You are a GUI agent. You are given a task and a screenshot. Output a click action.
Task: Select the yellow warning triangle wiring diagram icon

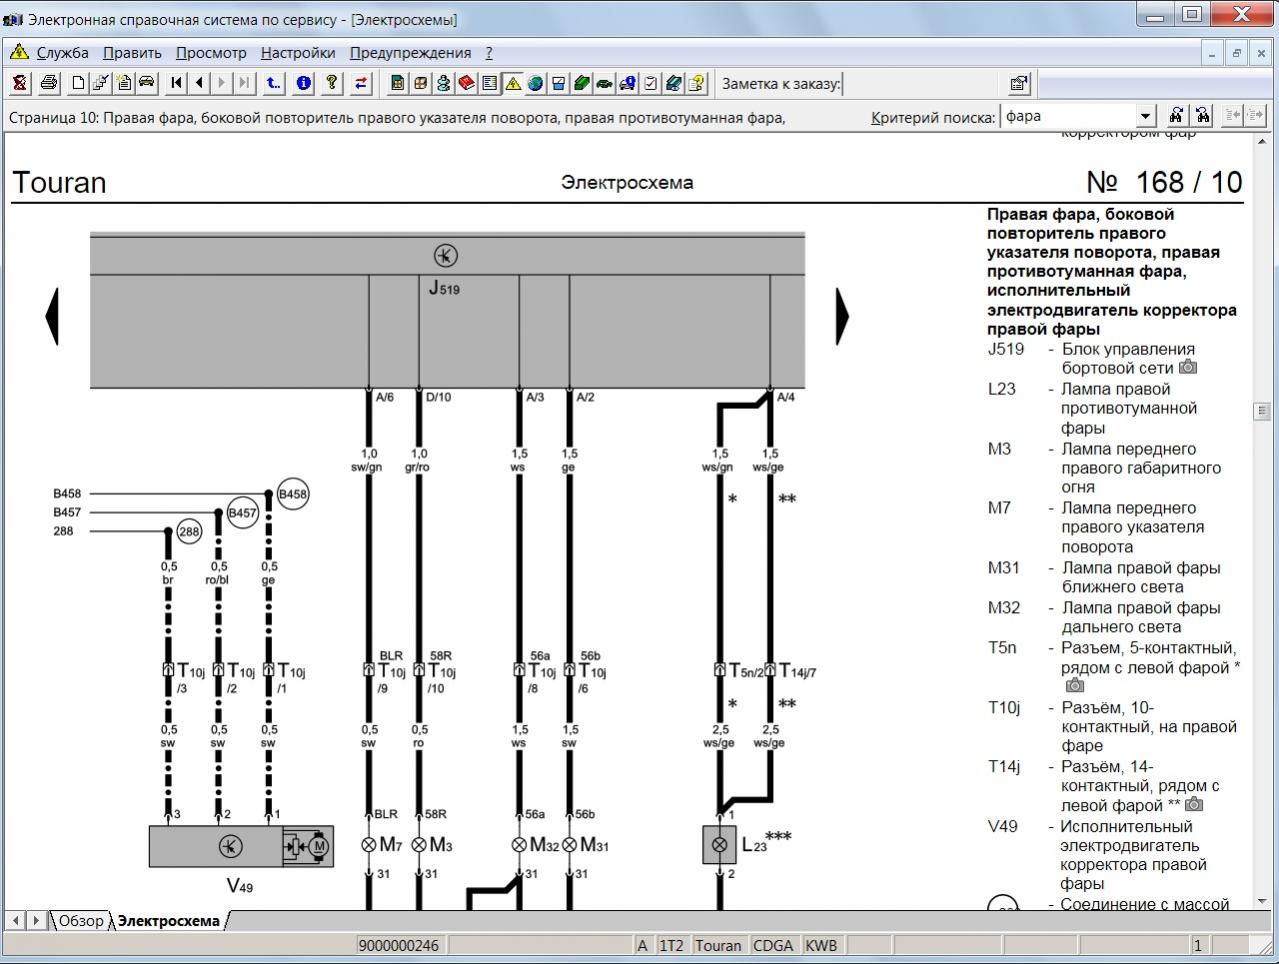(513, 84)
